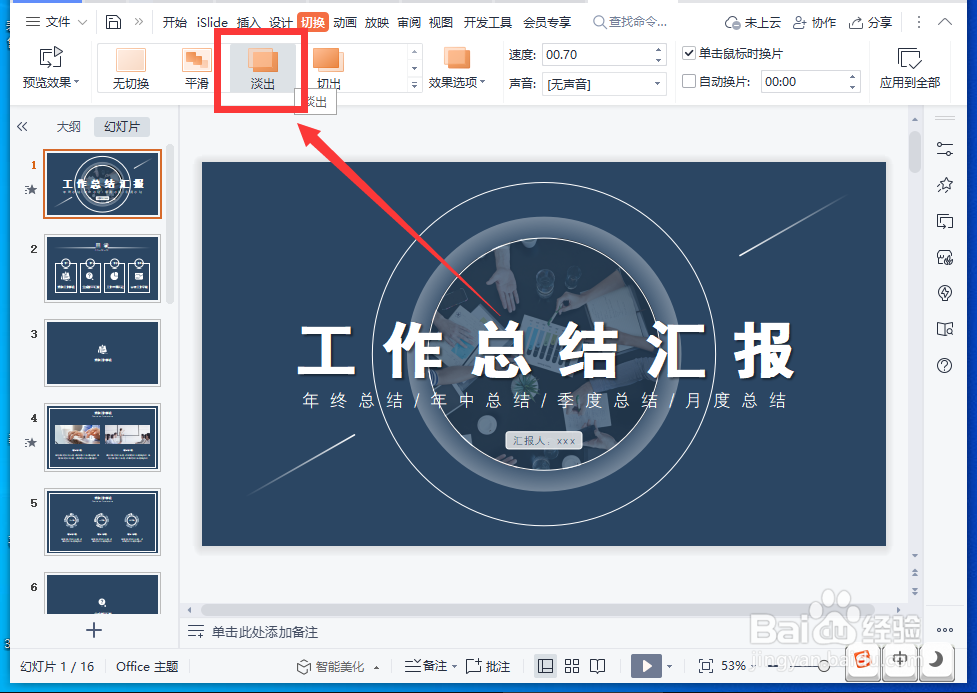Open the 协作 collaboration button
The width and height of the screenshot is (977, 693).
(814, 22)
